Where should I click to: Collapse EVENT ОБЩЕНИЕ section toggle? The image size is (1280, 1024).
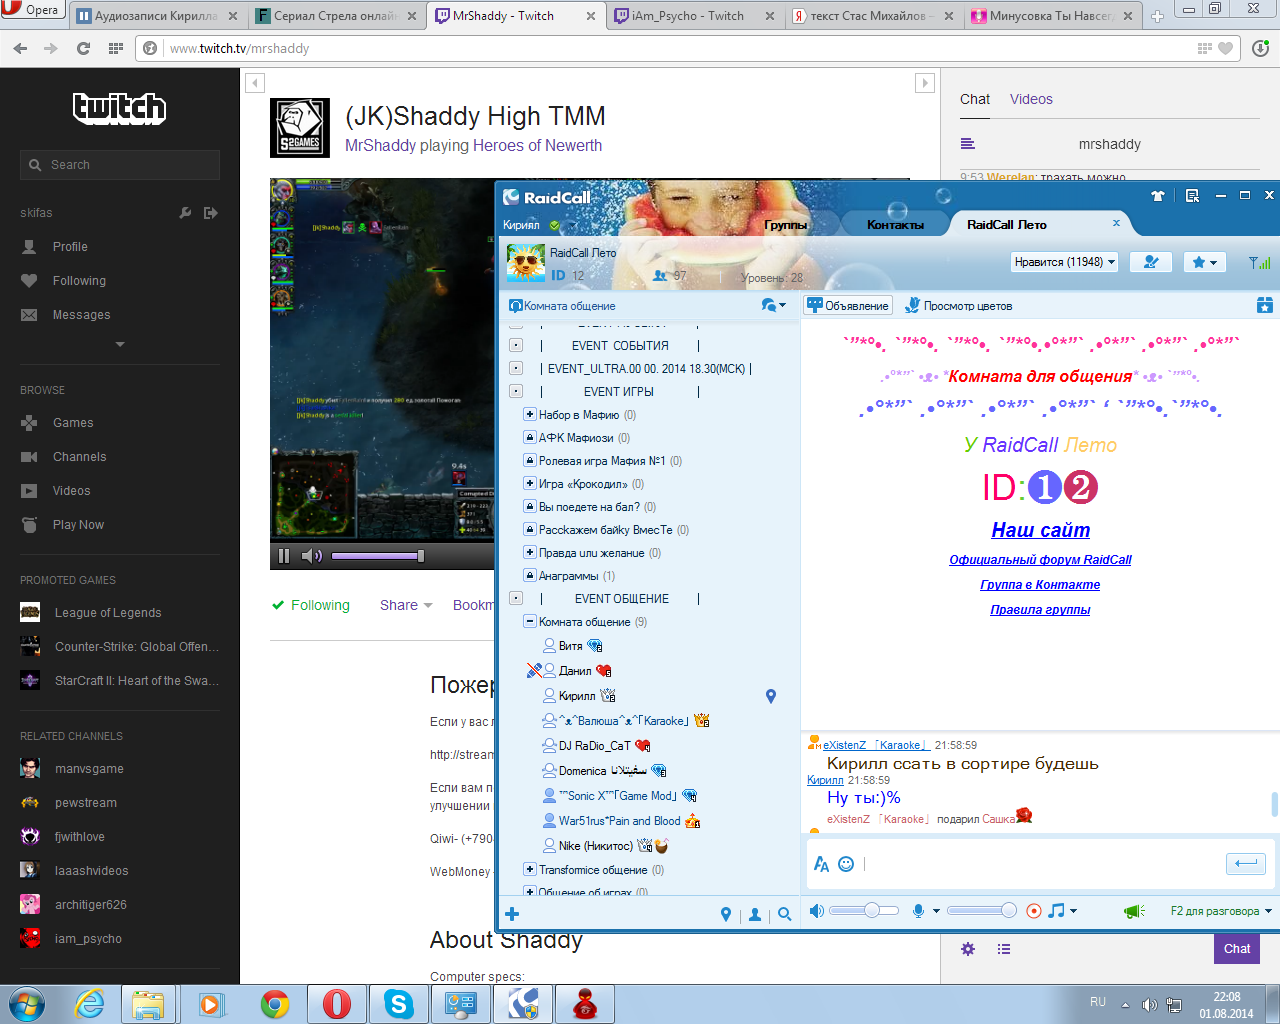point(516,598)
